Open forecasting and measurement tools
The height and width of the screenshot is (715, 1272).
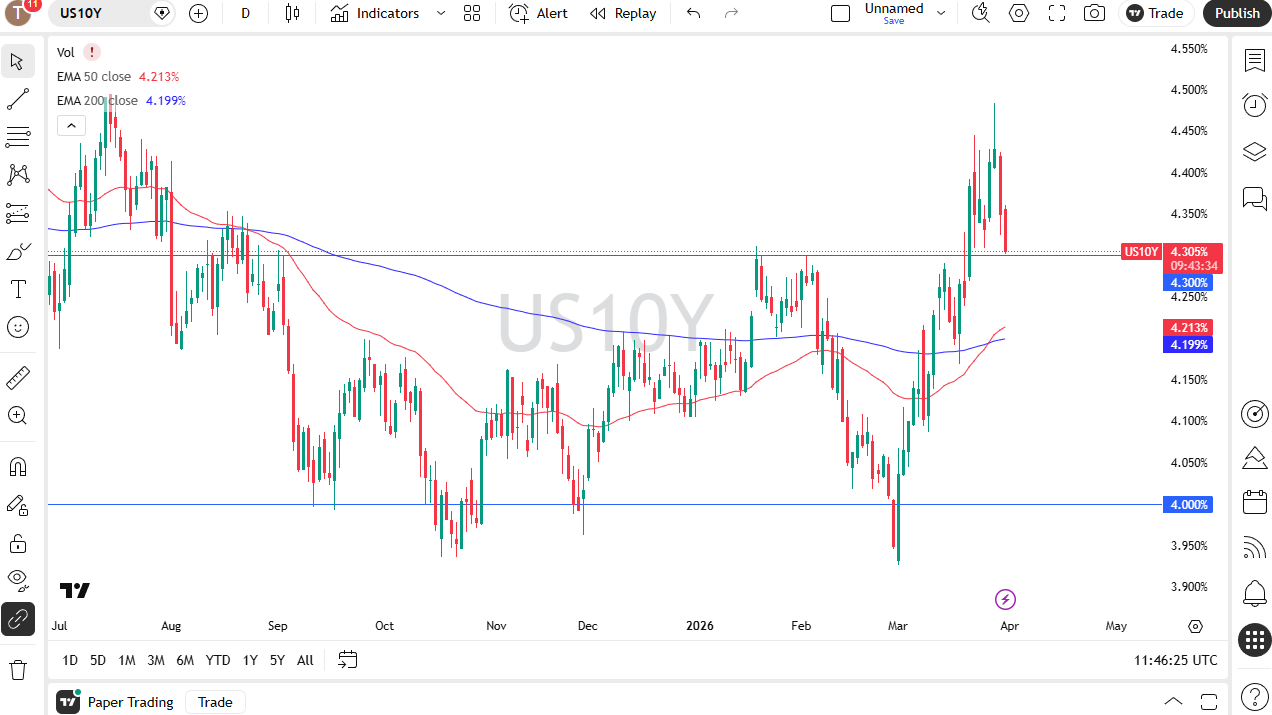tap(18, 213)
